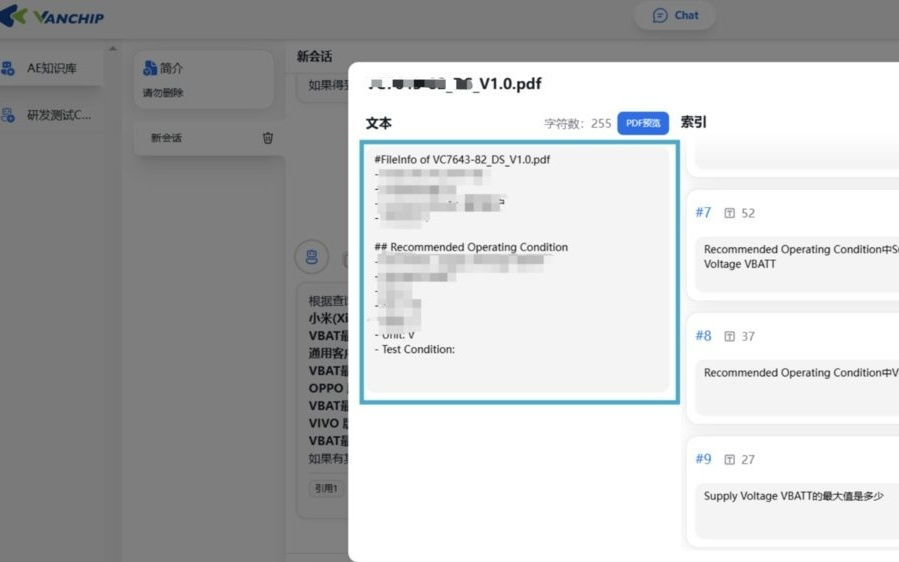Click the 索引 heading
This screenshot has width=899, height=562.
click(694, 122)
